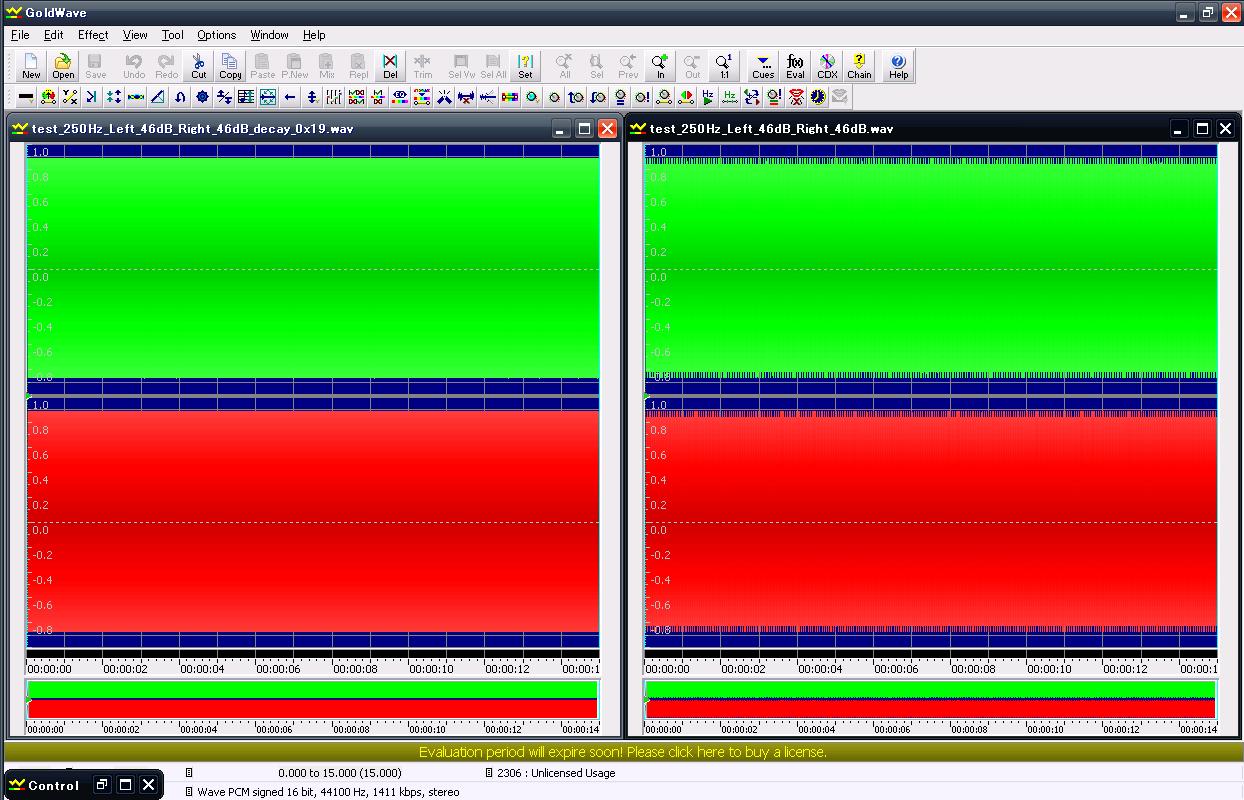This screenshot has width=1244, height=800.
Task: Zoom in with the In button
Action: click(x=660, y=66)
